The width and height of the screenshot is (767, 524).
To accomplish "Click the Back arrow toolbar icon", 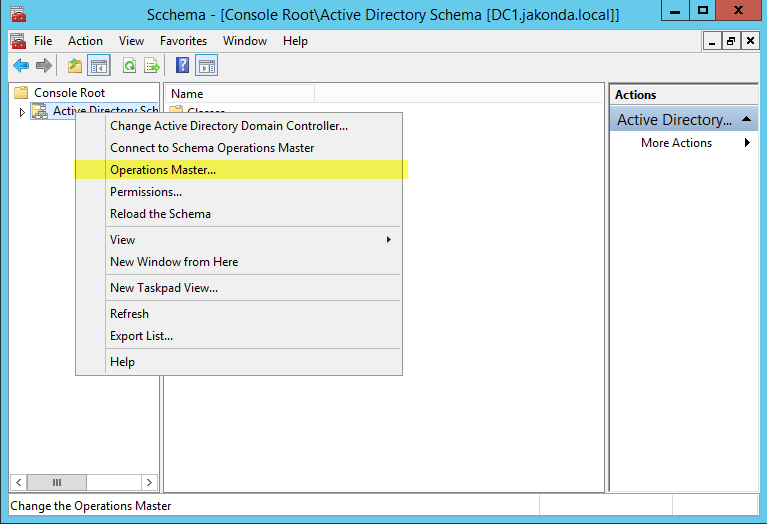I will pyautogui.click(x=20, y=66).
